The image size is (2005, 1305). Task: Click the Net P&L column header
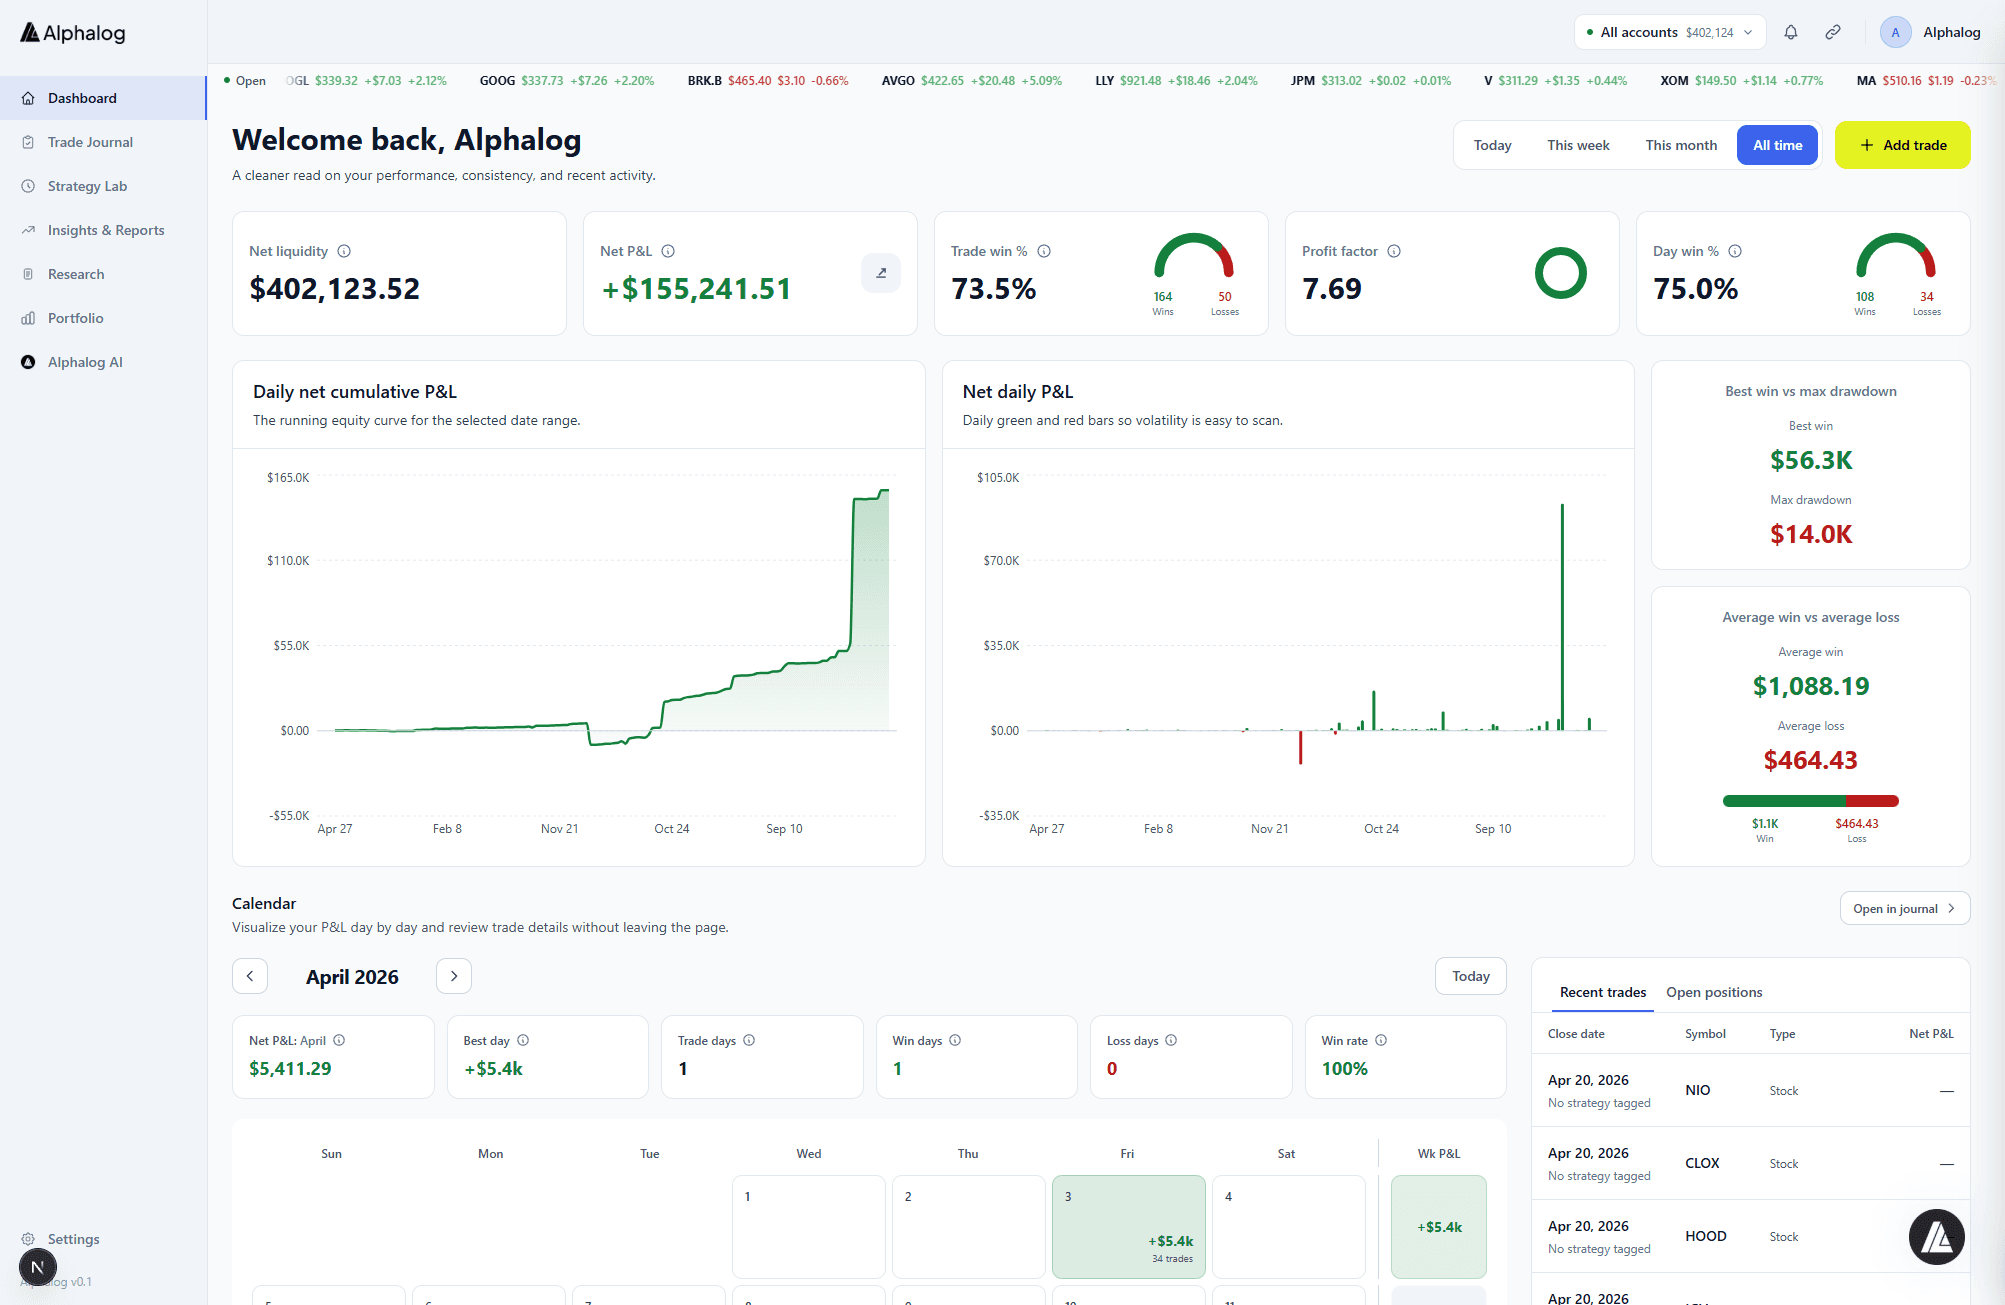click(1930, 1034)
